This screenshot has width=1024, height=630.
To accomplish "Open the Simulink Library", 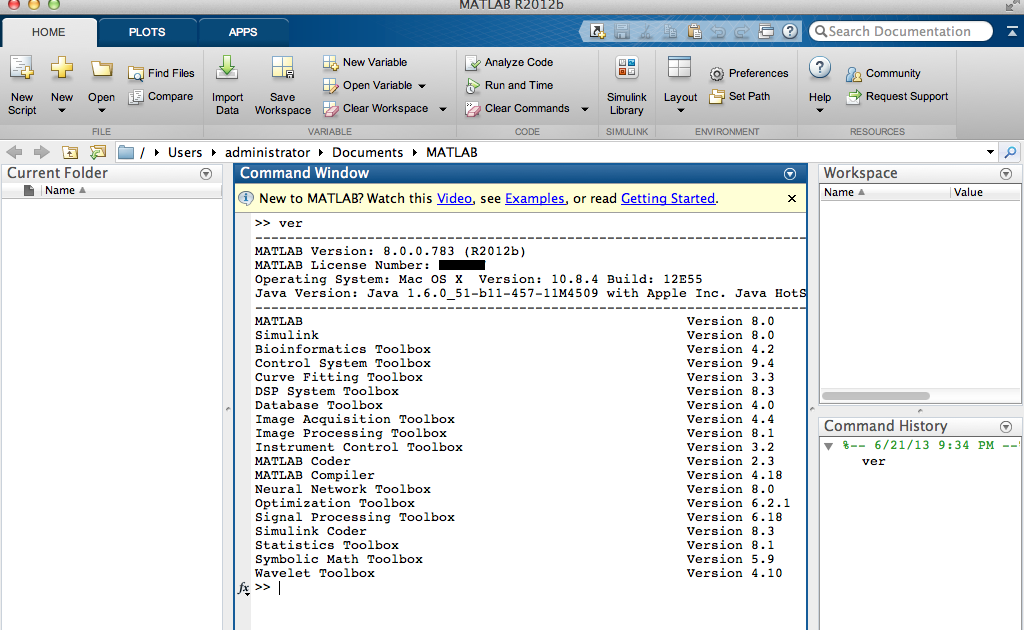I will tap(626, 86).
